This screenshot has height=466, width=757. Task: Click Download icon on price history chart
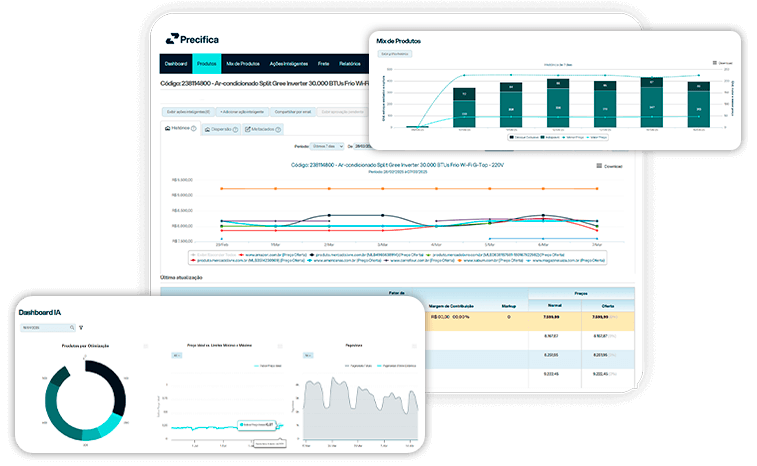(599, 166)
